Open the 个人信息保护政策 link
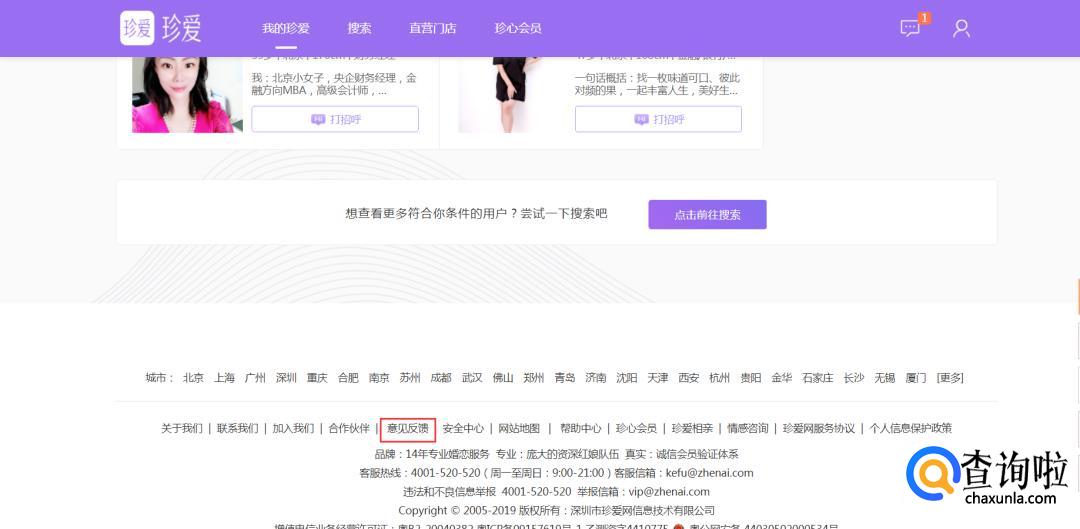This screenshot has height=529, width=1080. click(x=911, y=428)
